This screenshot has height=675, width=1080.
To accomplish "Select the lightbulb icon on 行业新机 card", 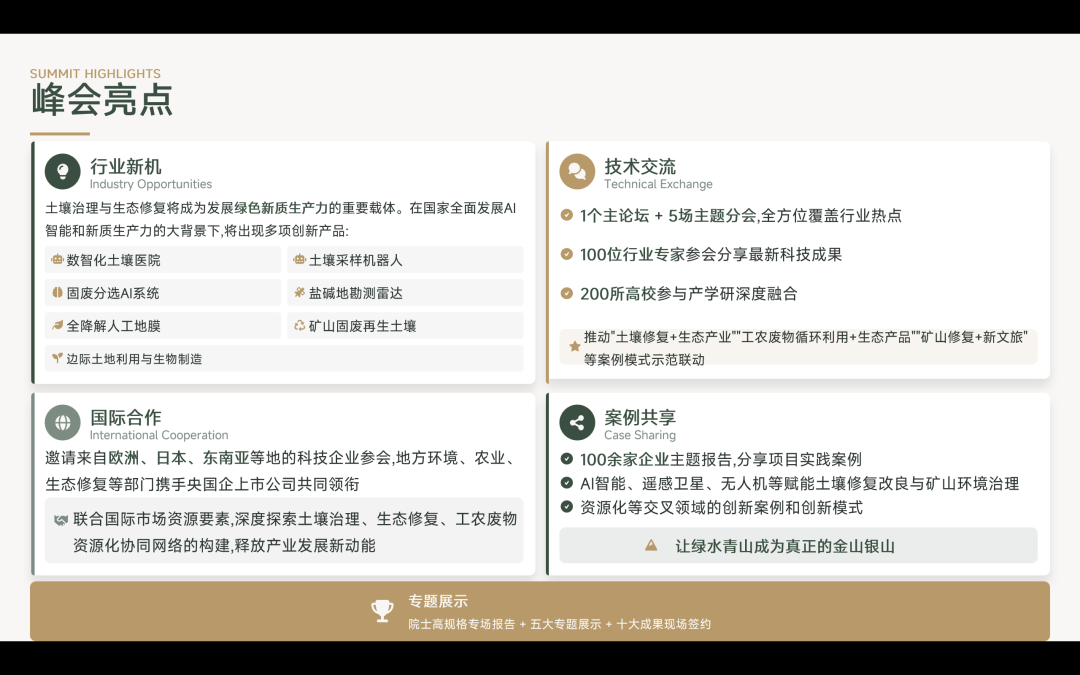I will click(62, 171).
